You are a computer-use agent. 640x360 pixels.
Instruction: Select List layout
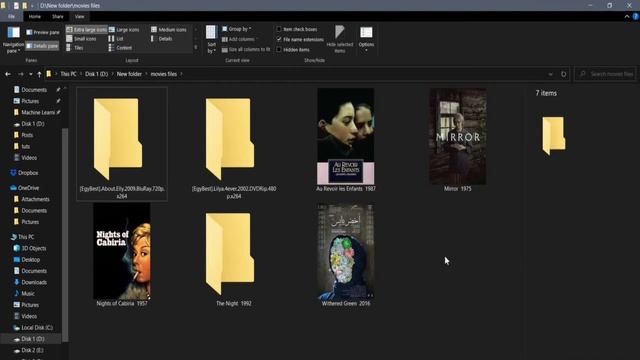(116, 39)
